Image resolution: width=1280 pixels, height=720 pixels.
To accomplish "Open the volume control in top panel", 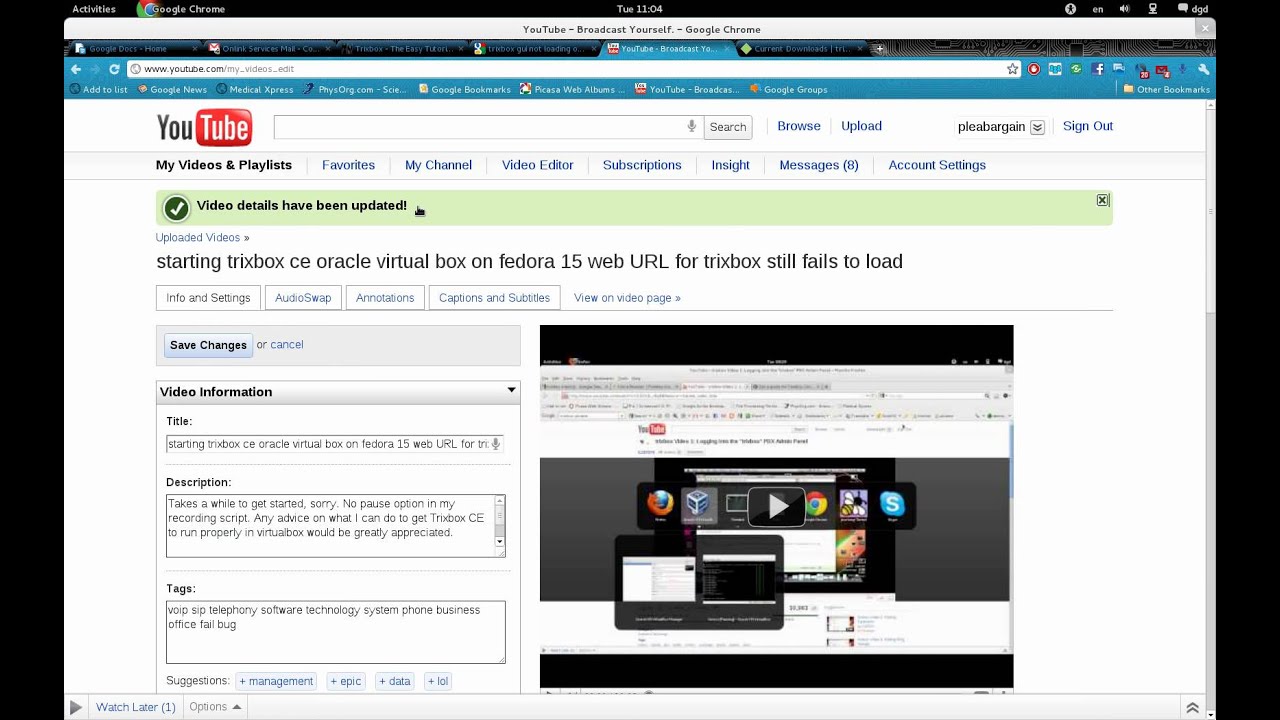I will 1124,9.
